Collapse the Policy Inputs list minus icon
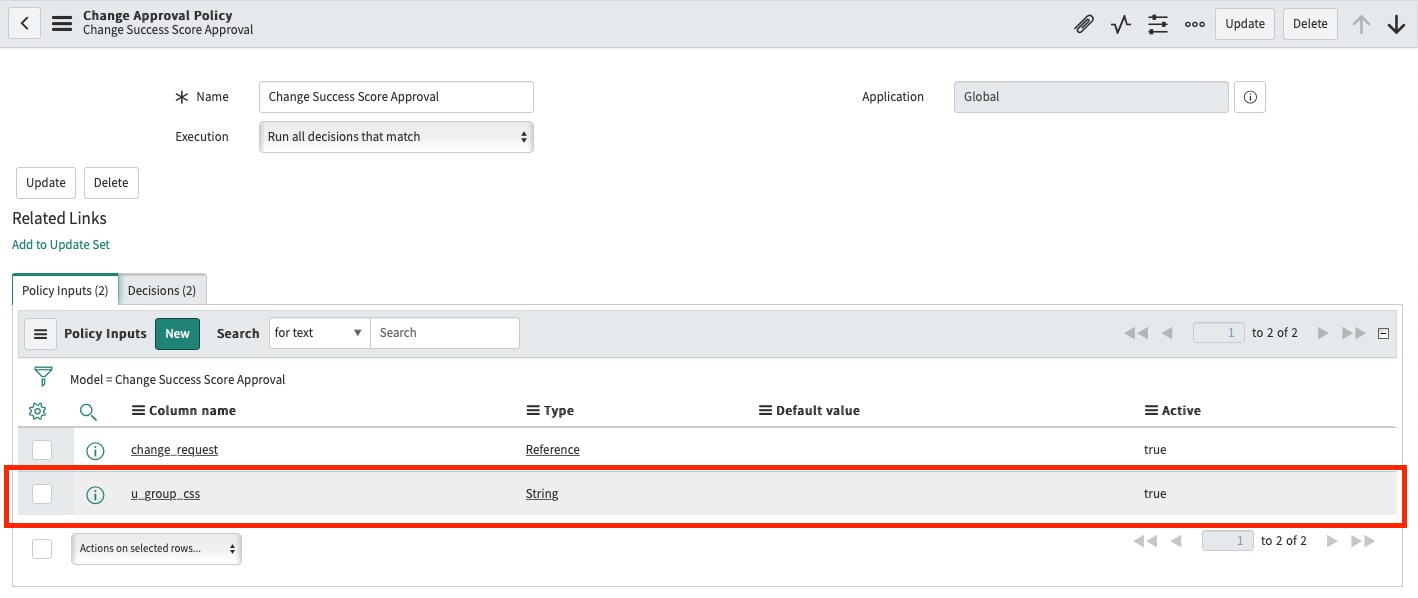The width and height of the screenshot is (1418, 598). [x=1384, y=333]
